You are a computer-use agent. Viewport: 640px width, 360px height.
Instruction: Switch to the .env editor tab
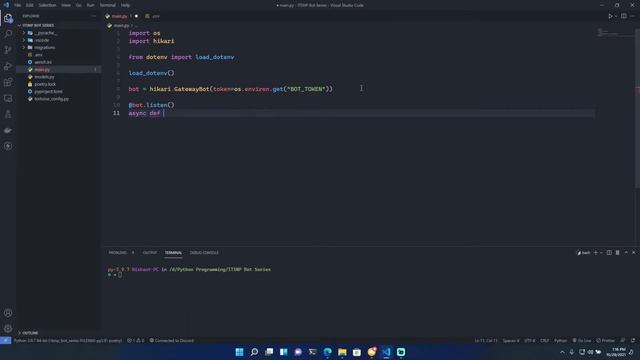153,16
